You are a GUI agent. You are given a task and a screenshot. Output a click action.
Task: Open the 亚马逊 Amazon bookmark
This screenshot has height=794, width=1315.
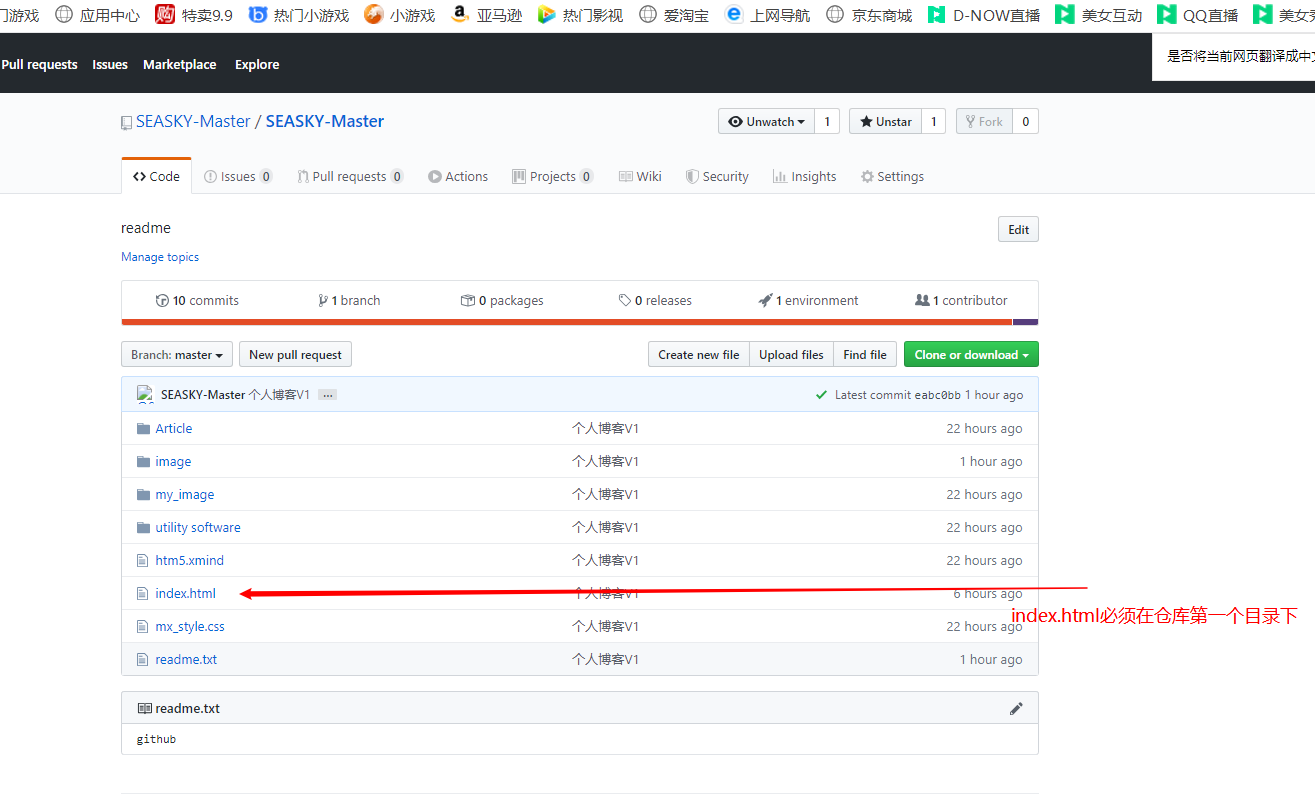point(487,15)
